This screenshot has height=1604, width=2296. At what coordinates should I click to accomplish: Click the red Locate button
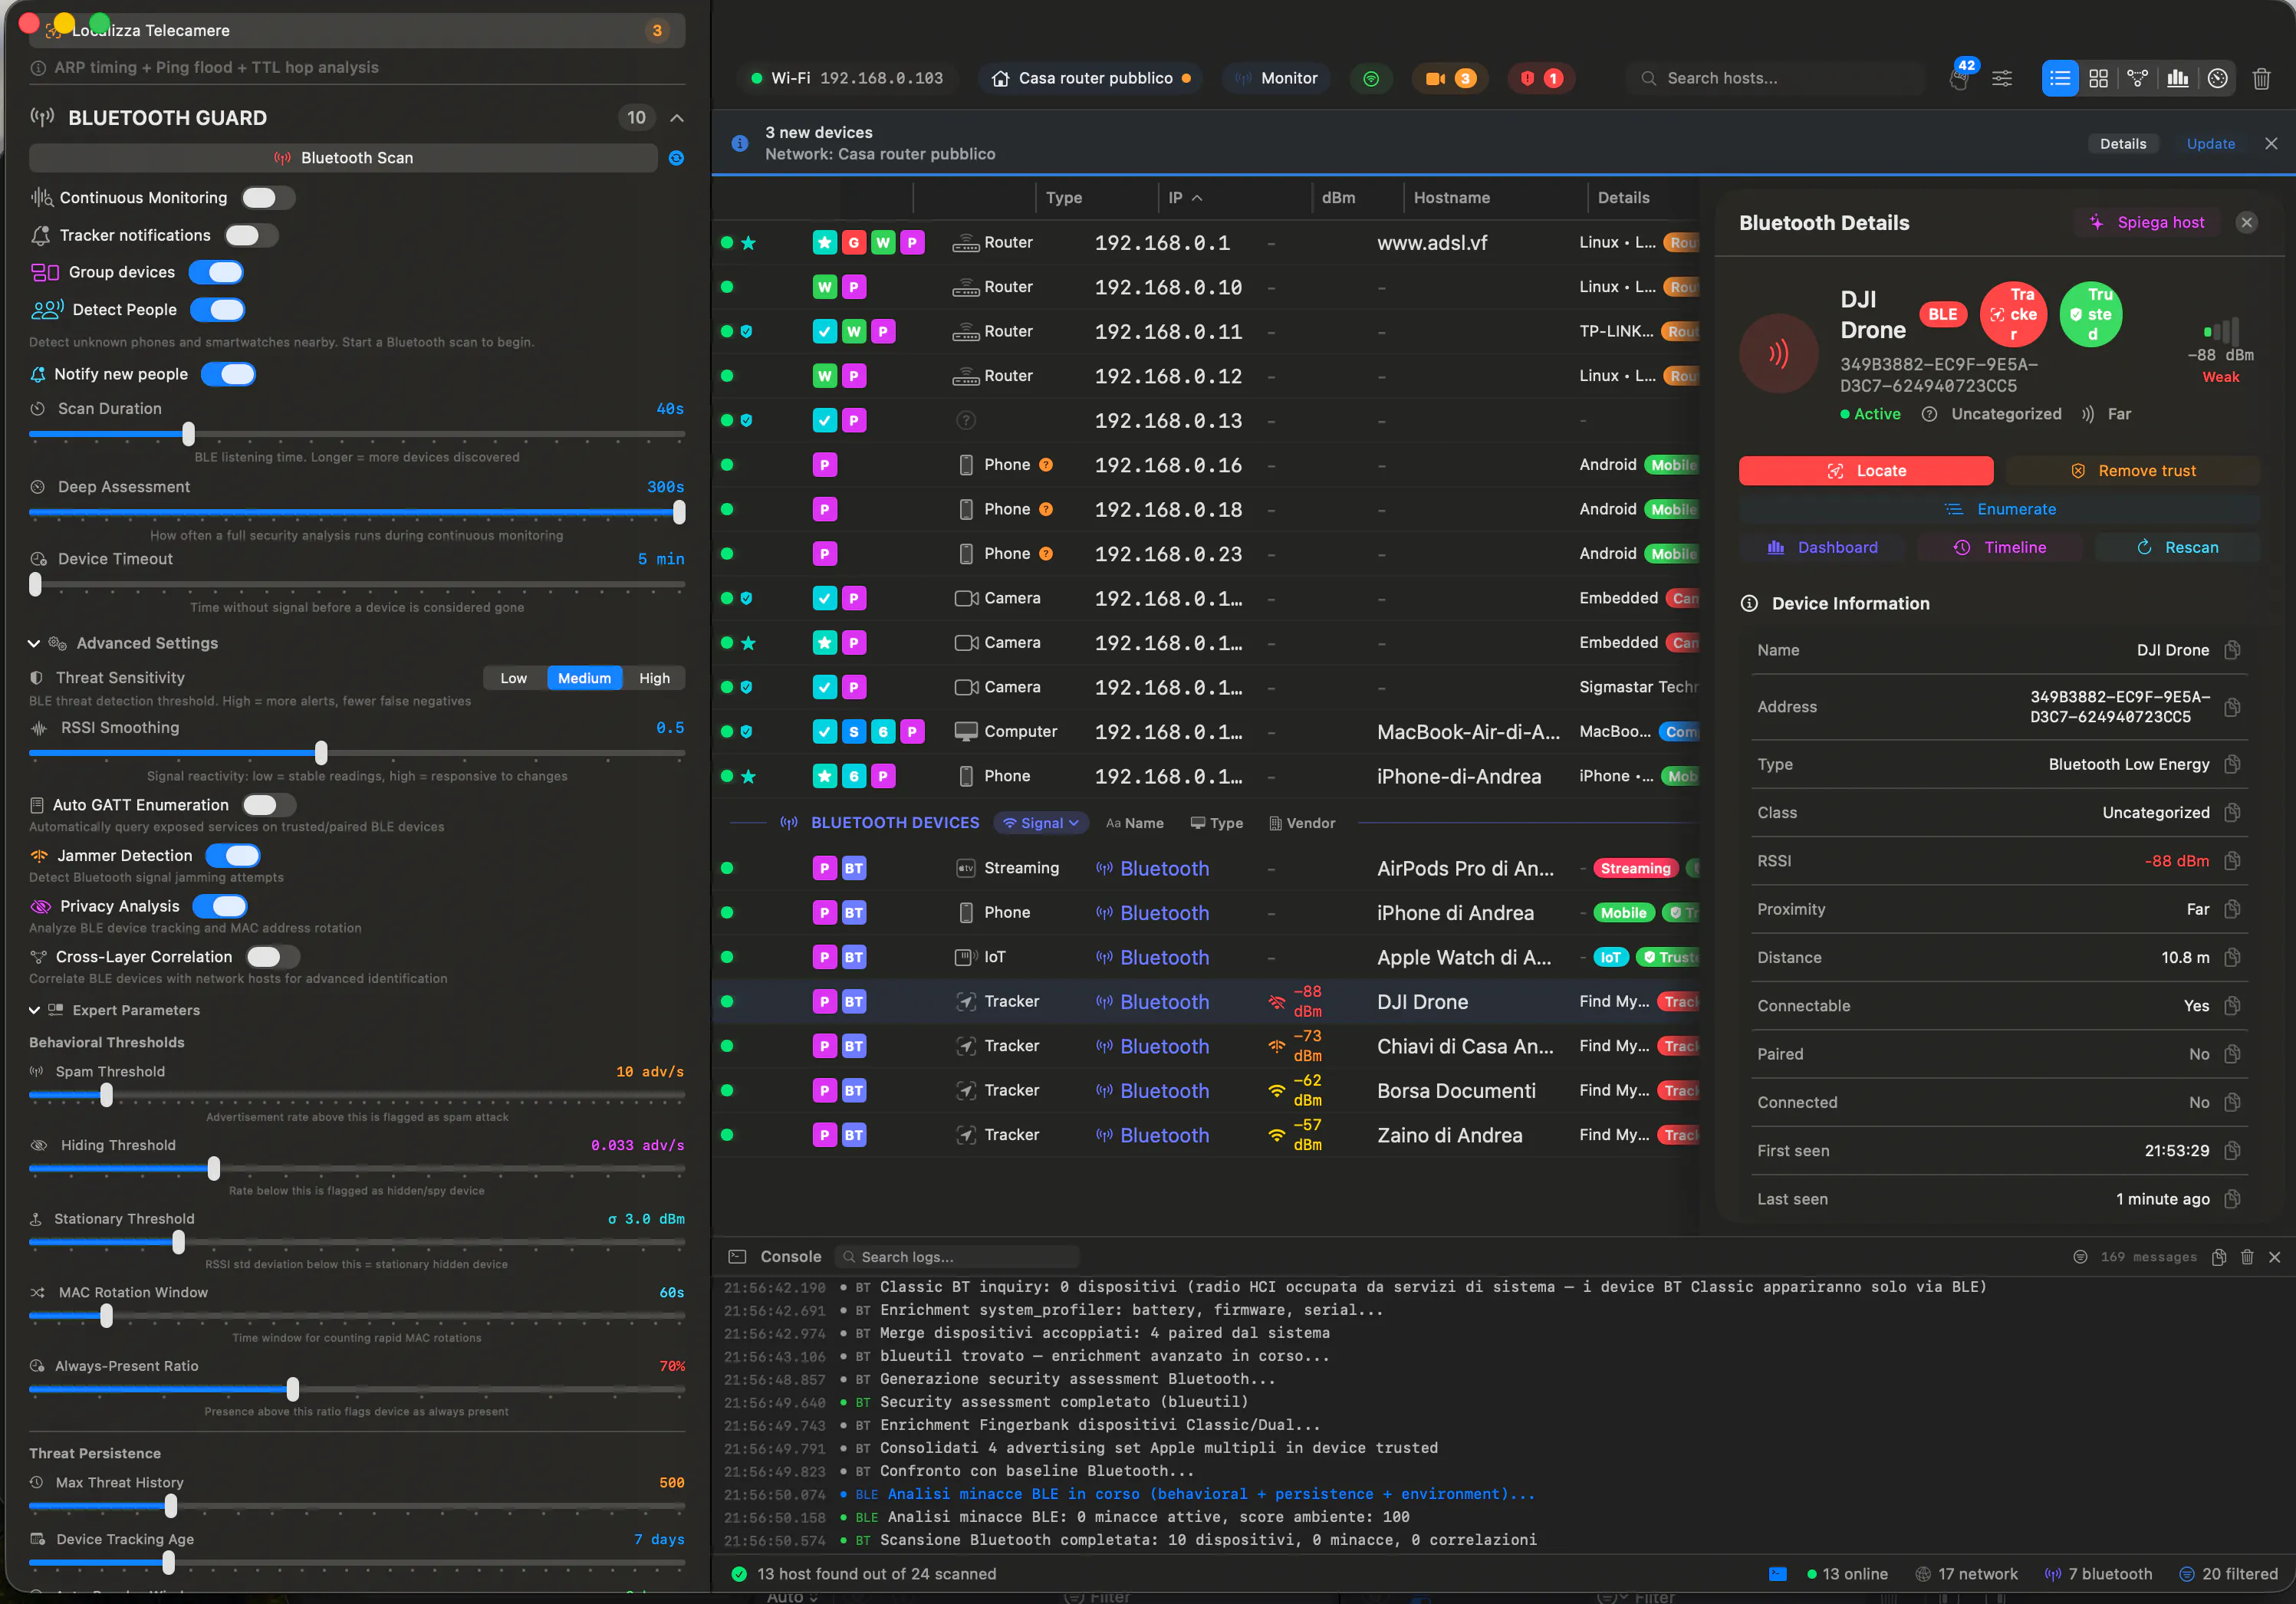tap(1866, 471)
